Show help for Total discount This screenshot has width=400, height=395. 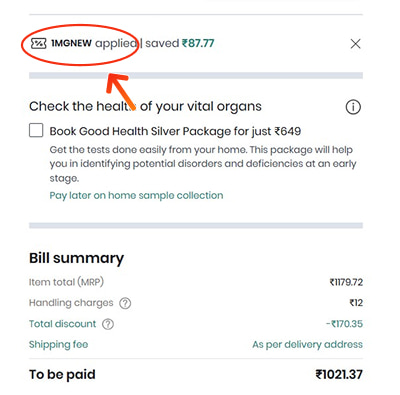coord(108,324)
